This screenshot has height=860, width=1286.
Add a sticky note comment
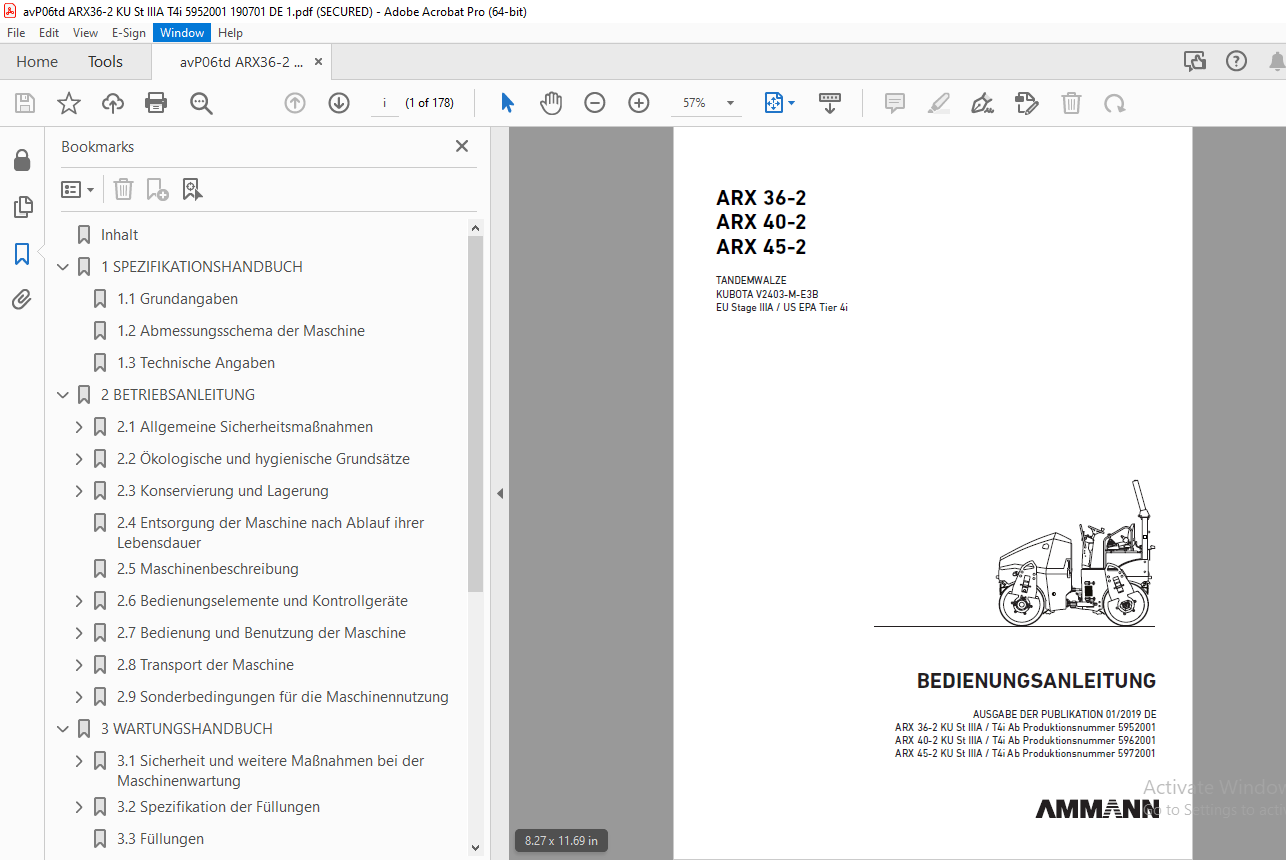tap(895, 103)
